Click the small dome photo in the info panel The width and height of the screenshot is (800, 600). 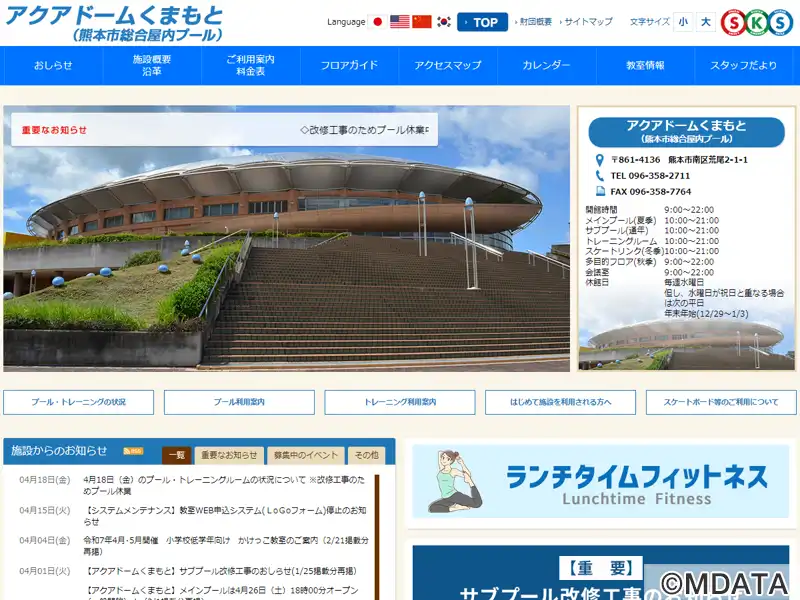pyautogui.click(x=686, y=343)
